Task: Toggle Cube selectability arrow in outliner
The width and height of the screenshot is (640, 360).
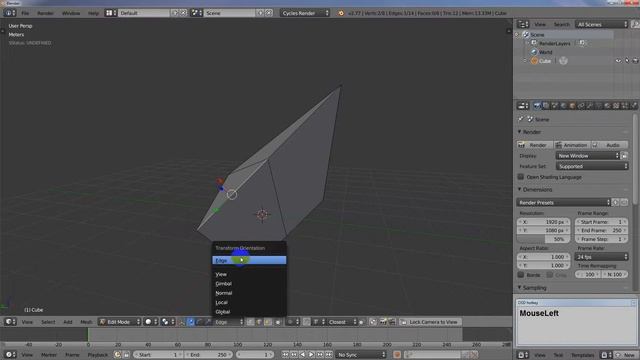Action: (627, 61)
